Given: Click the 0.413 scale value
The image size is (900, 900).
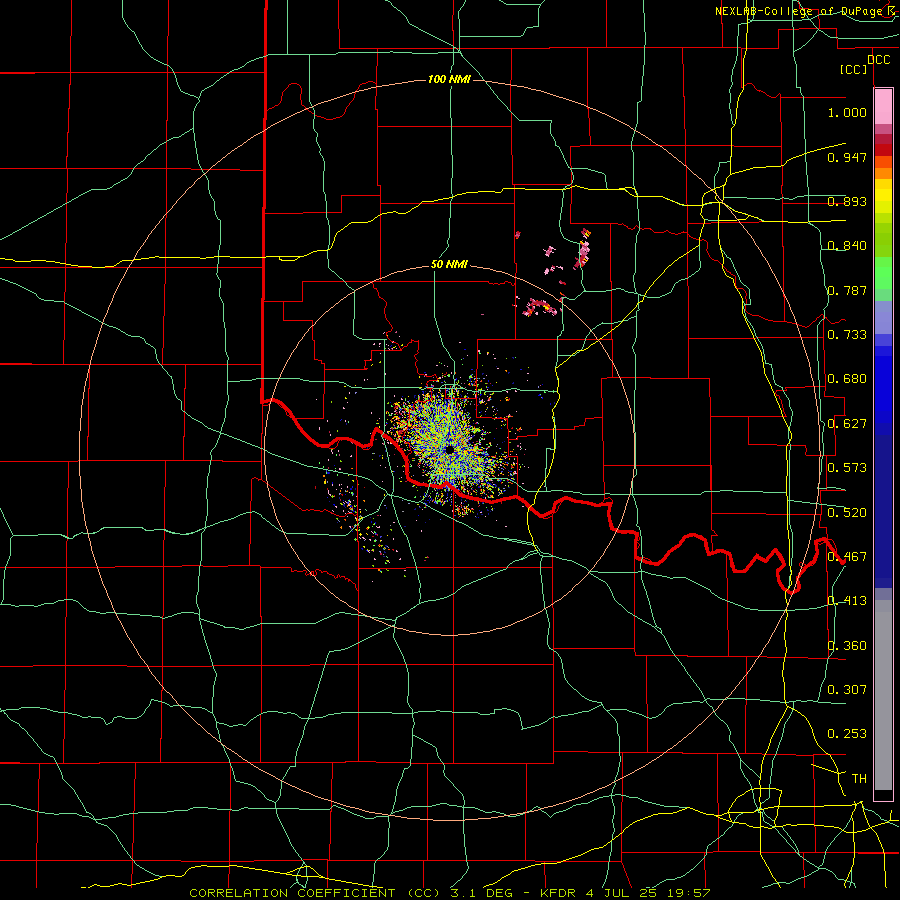Looking at the screenshot, I should [847, 601].
